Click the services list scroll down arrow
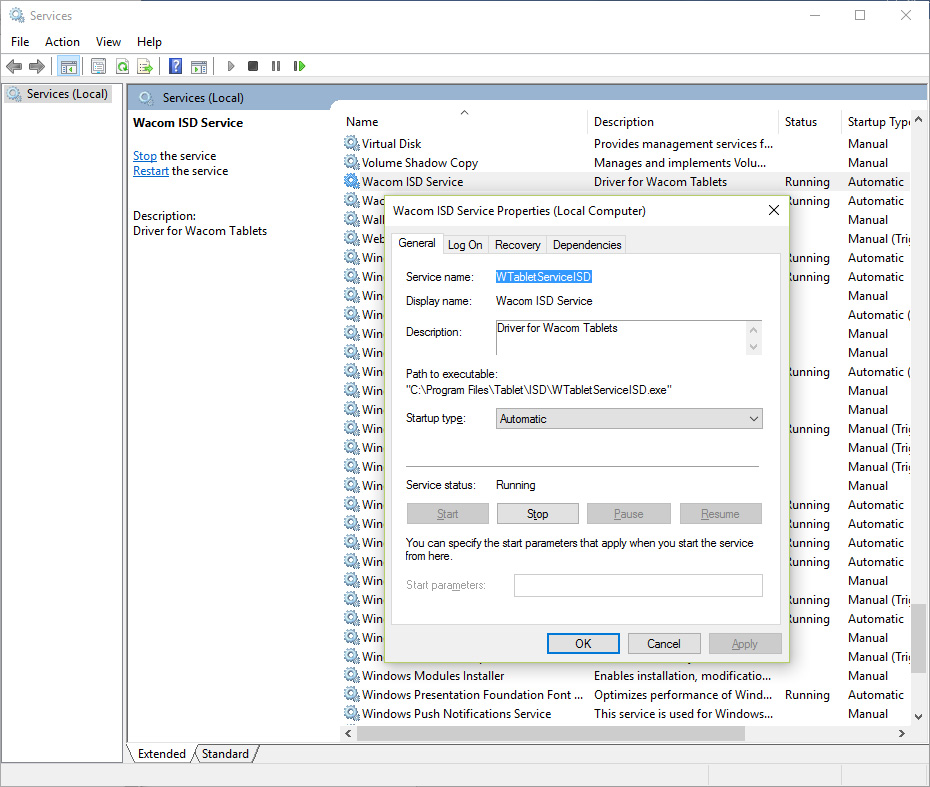The width and height of the screenshot is (930, 787). pos(919,716)
